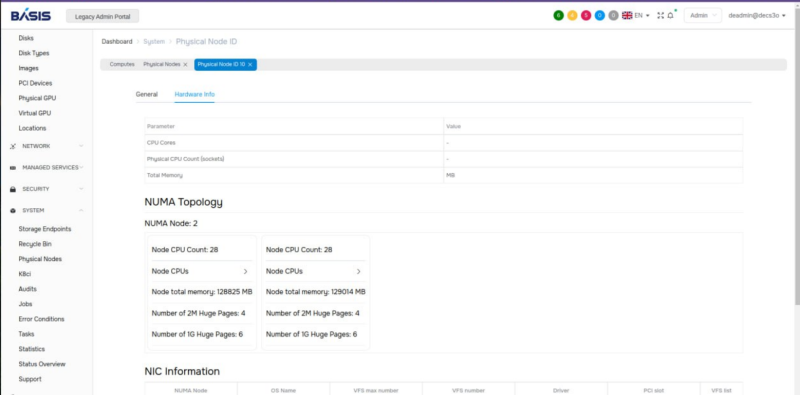Click the red status counter badge
Screen dimensions: 800x395
click(586, 15)
